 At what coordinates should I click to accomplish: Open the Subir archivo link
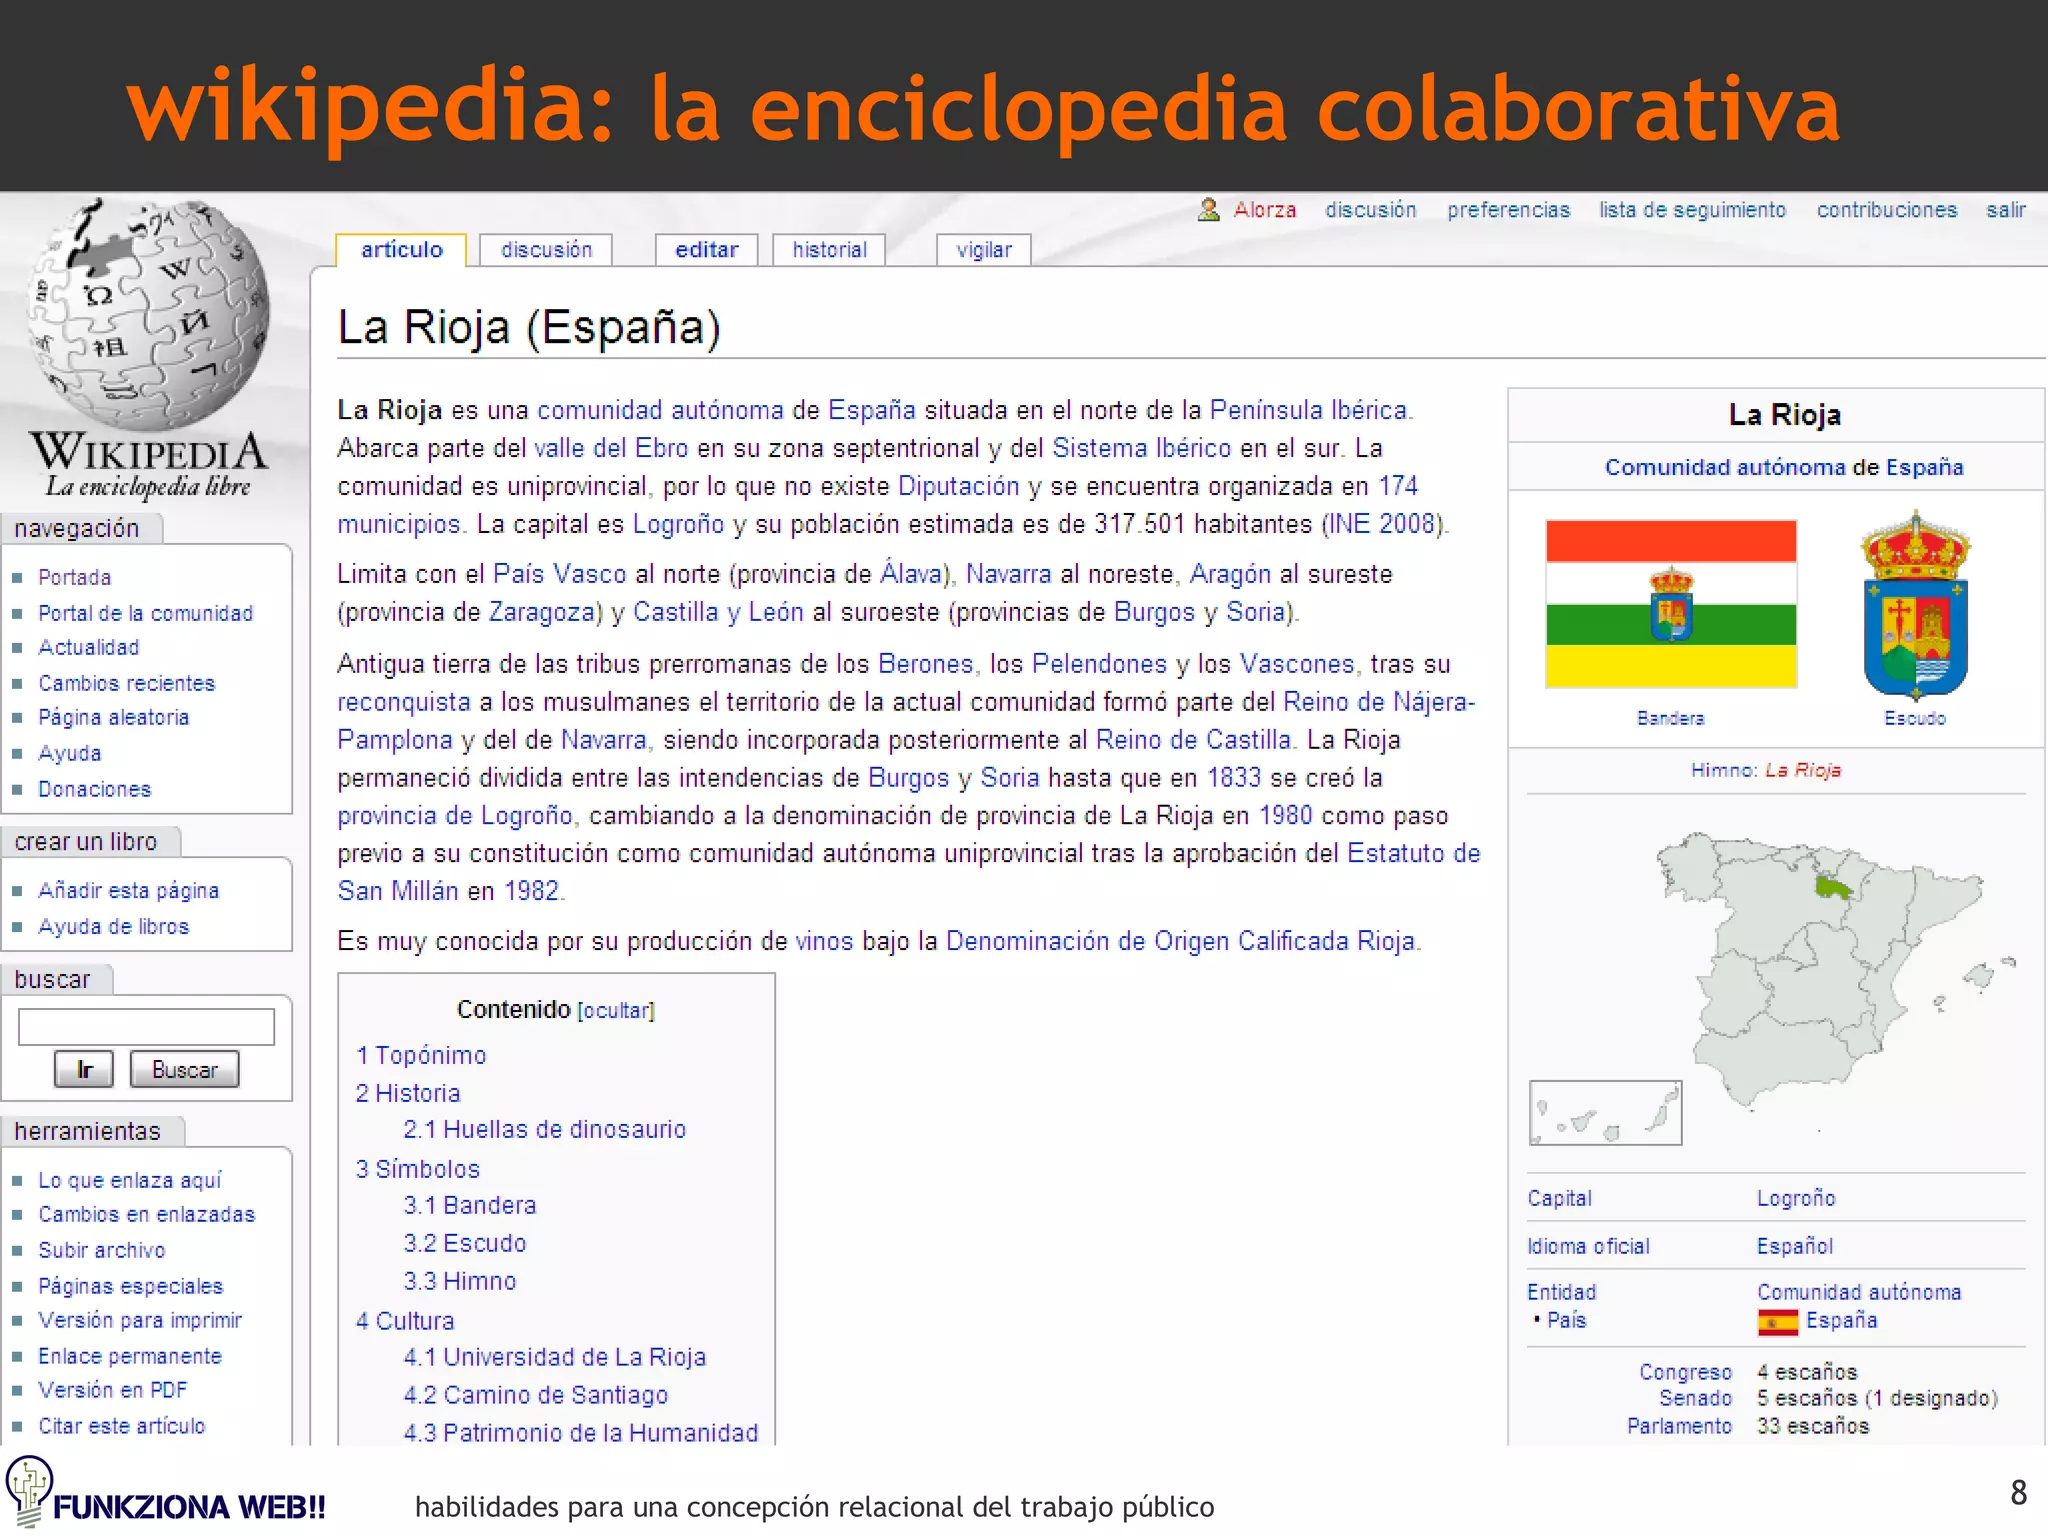tap(101, 1250)
